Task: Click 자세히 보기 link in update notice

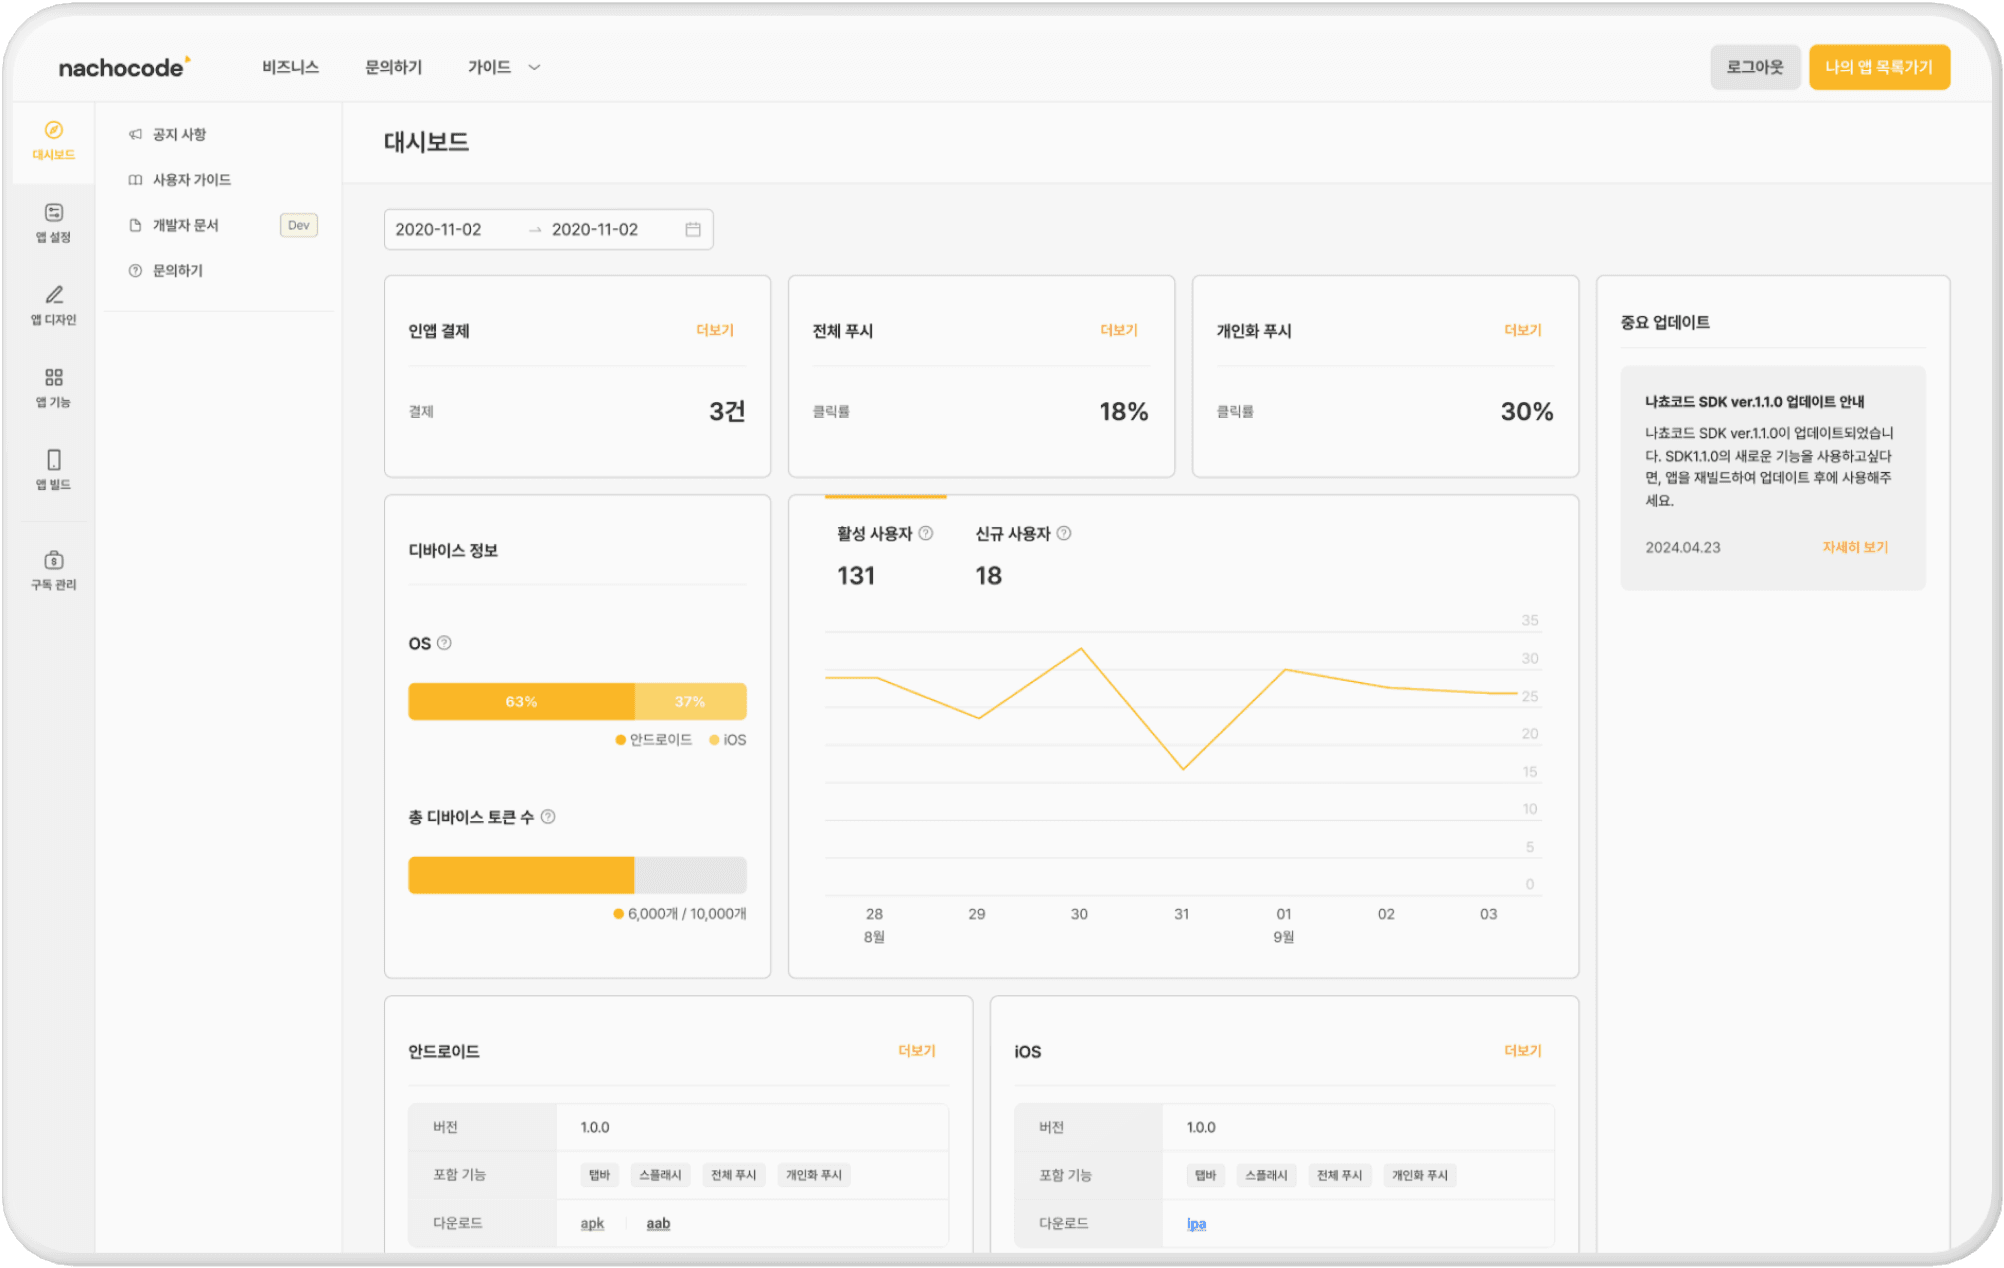Action: tap(1854, 547)
